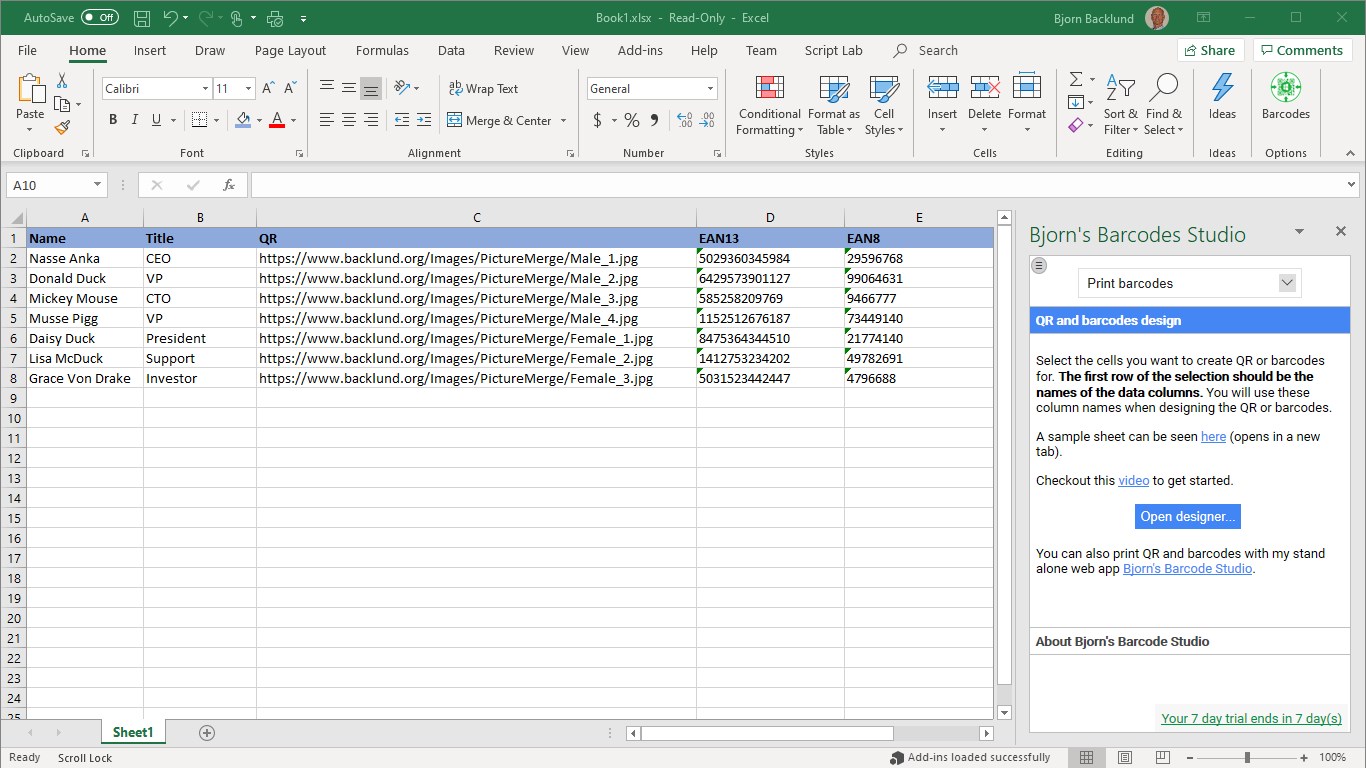
Task: Undo the last action
Action: 170,18
